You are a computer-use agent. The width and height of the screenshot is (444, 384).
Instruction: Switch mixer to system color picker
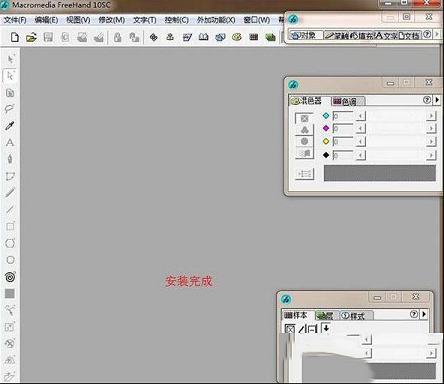304,153
